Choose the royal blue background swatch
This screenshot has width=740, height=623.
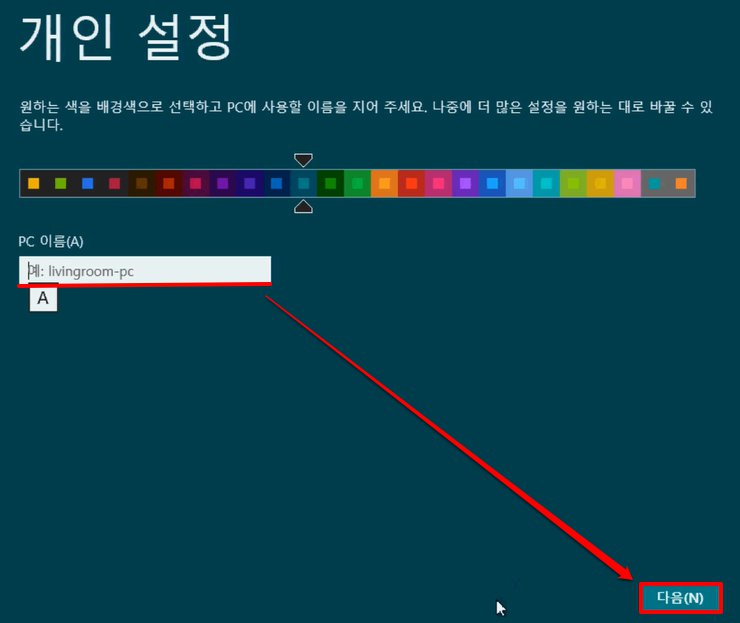coord(492,183)
